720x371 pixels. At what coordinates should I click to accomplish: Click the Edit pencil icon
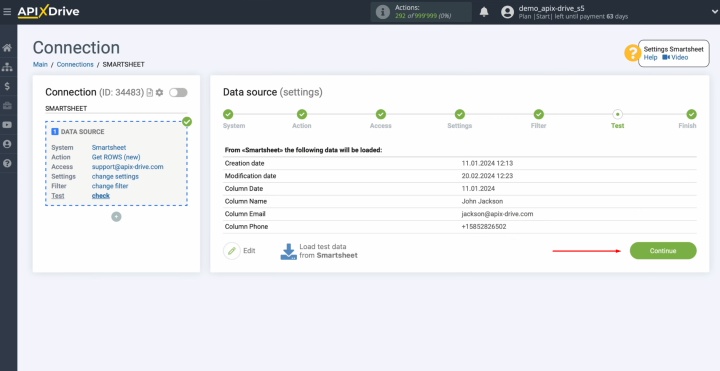pos(232,251)
